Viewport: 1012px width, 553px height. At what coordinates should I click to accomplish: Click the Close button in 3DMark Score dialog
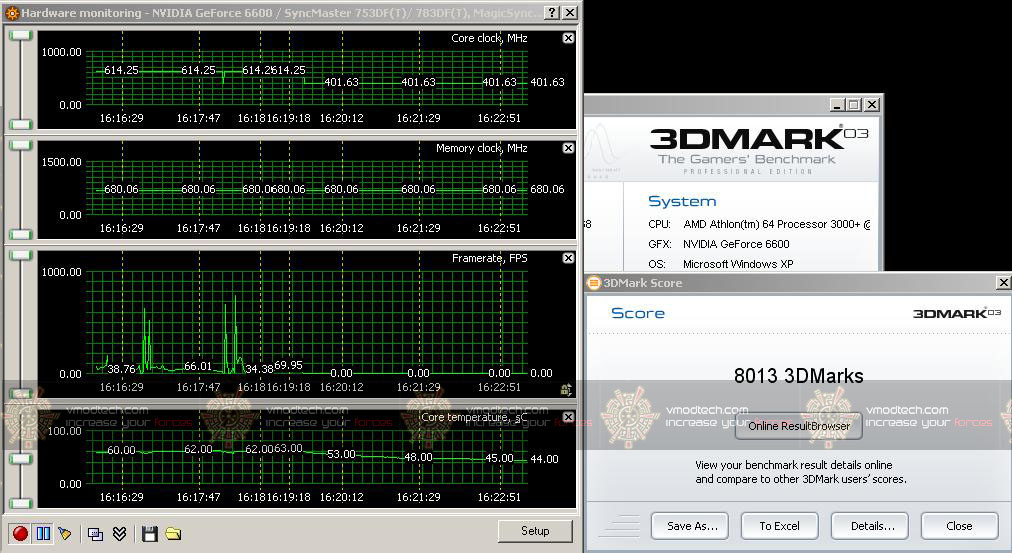[959, 526]
